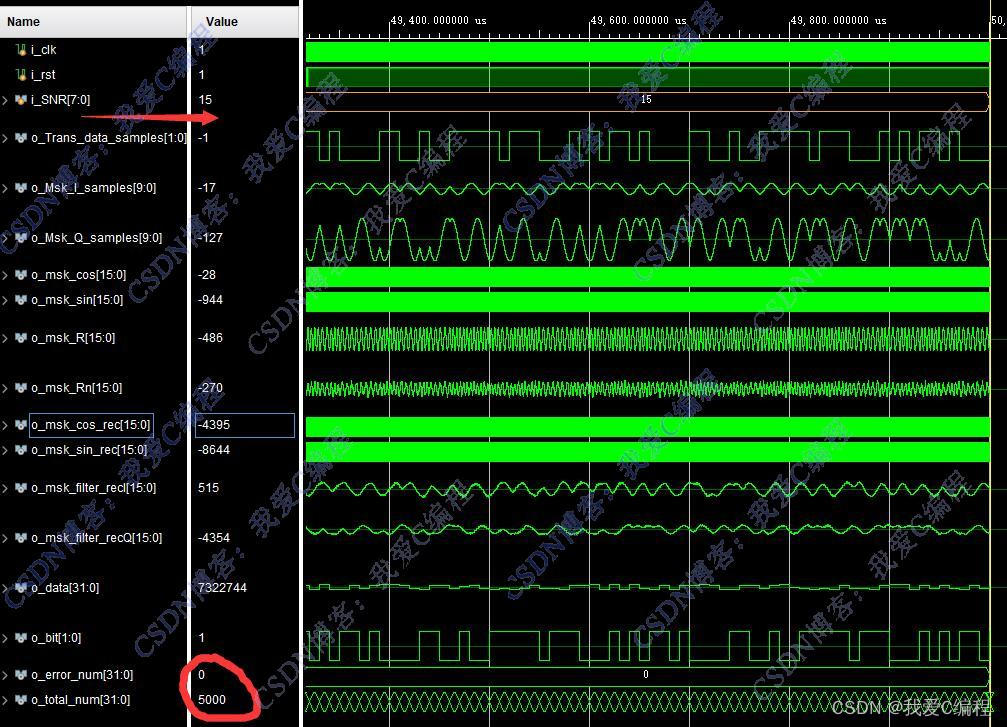Click the 49,400.000000 us time ruler mark
The image size is (1007, 727).
(439, 21)
